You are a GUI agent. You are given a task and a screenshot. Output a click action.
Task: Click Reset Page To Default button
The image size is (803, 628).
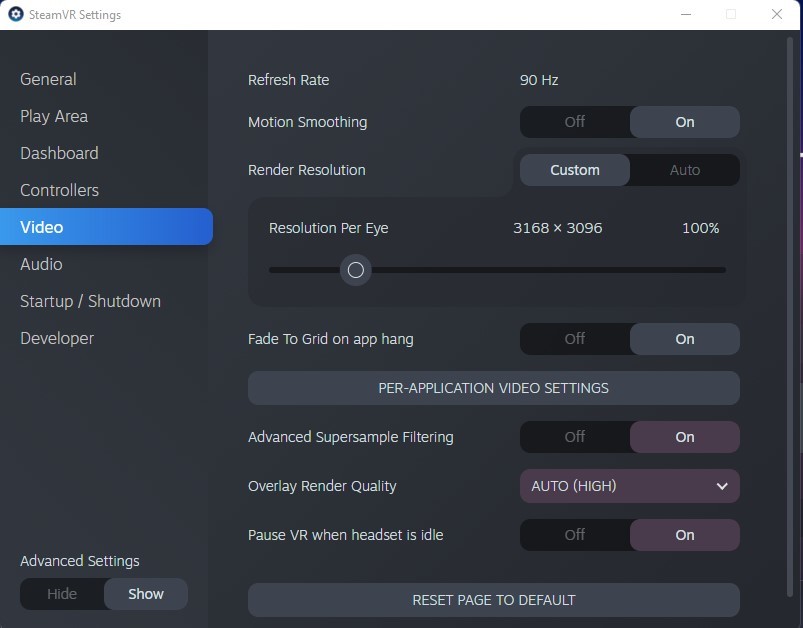[x=494, y=600]
